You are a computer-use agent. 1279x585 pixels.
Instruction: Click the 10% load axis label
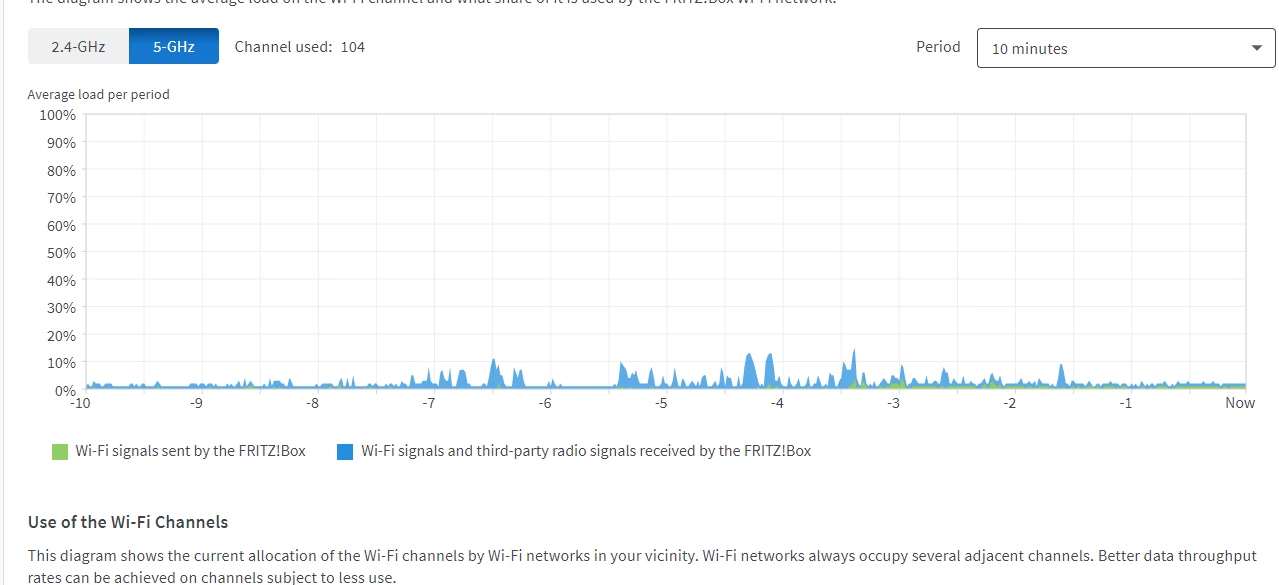[x=61, y=363]
